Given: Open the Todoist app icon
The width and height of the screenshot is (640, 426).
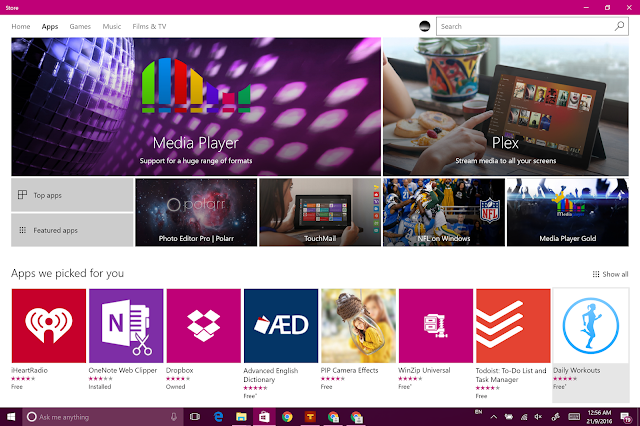Looking at the screenshot, I should tap(513, 326).
